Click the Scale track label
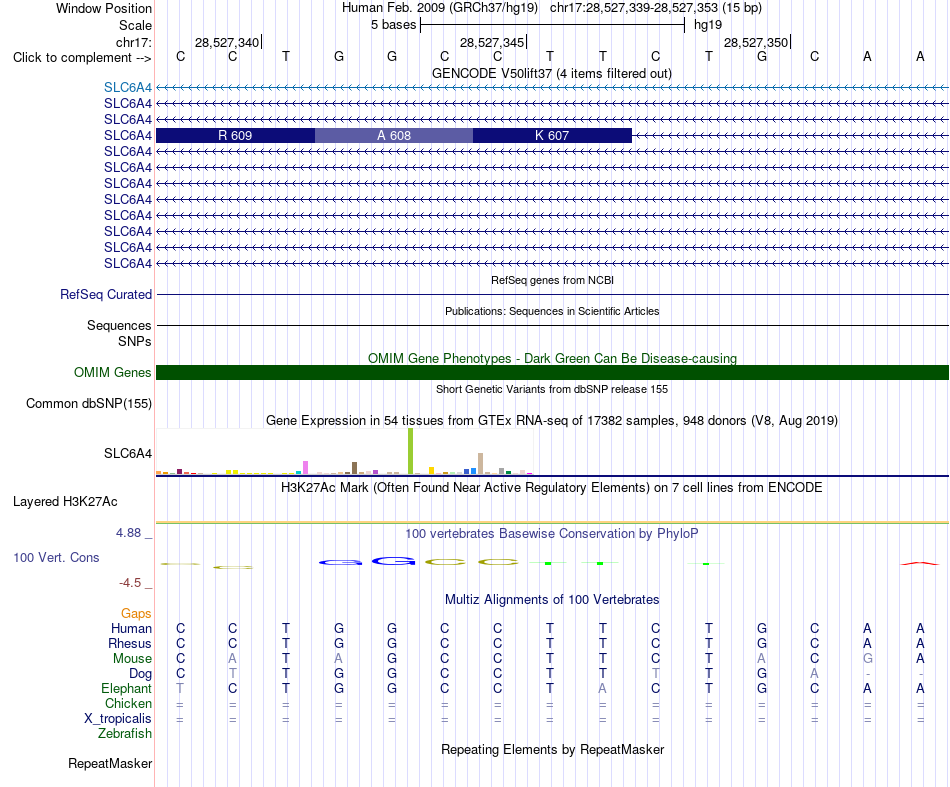 136,25
